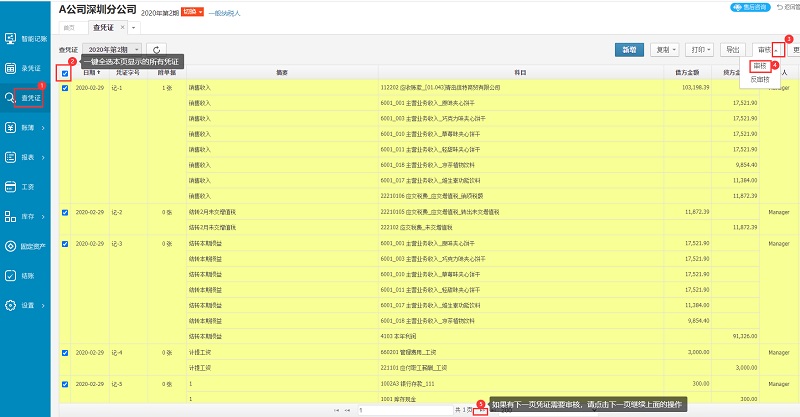The height and width of the screenshot is (417, 800).
Task: Choose 反审核 from the dropdown menu
Action: coord(760,78)
